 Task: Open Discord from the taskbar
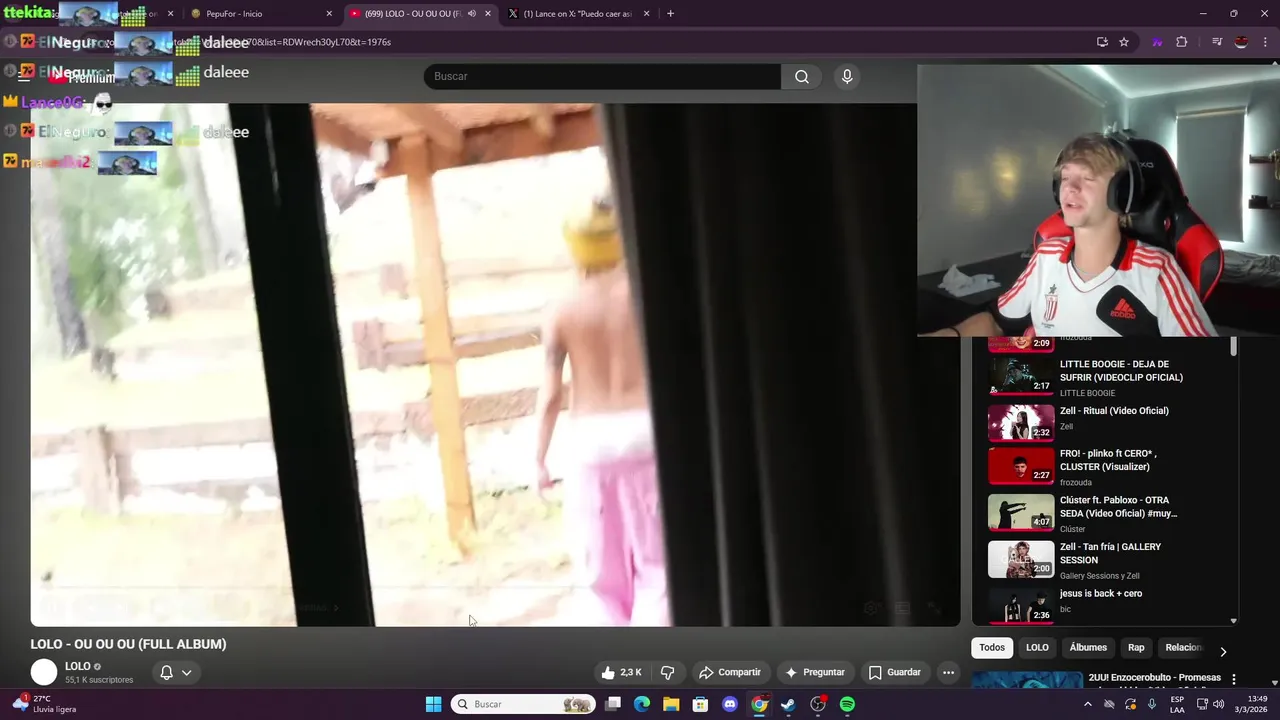(x=730, y=704)
